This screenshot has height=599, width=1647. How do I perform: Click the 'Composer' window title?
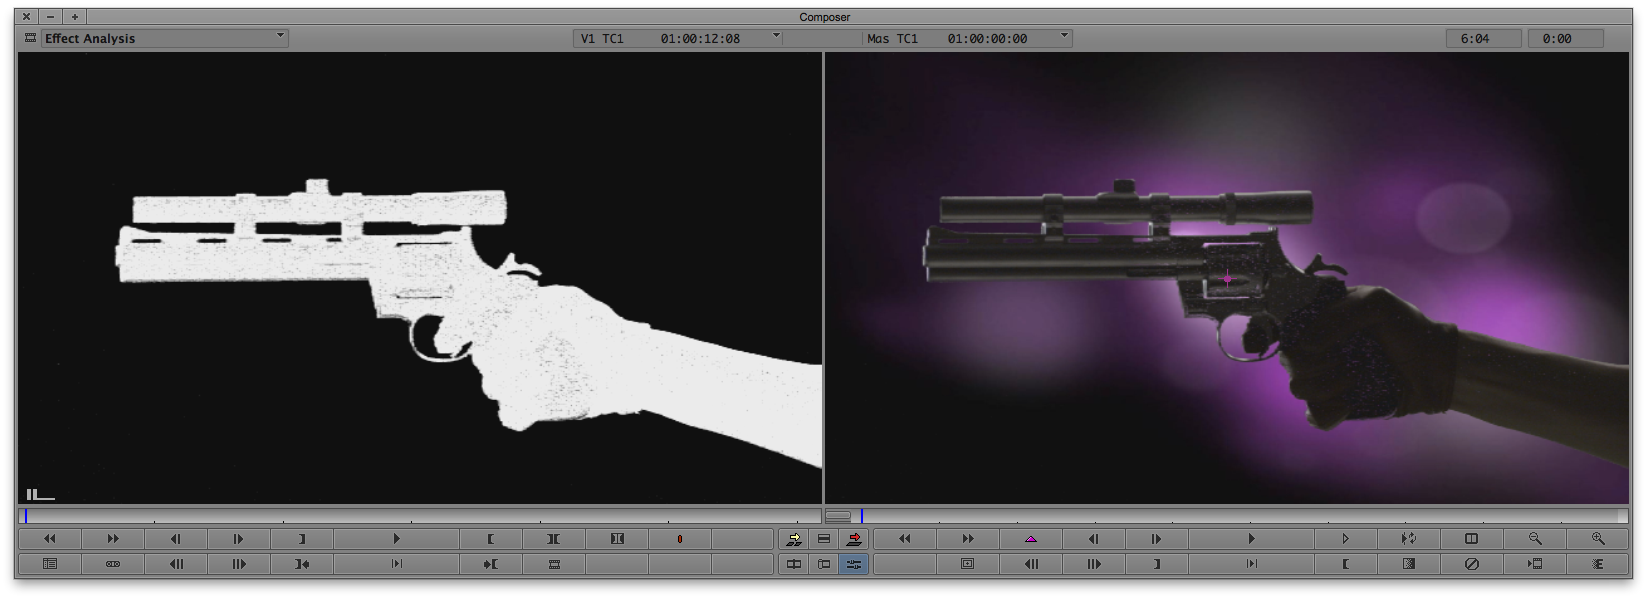coord(824,17)
